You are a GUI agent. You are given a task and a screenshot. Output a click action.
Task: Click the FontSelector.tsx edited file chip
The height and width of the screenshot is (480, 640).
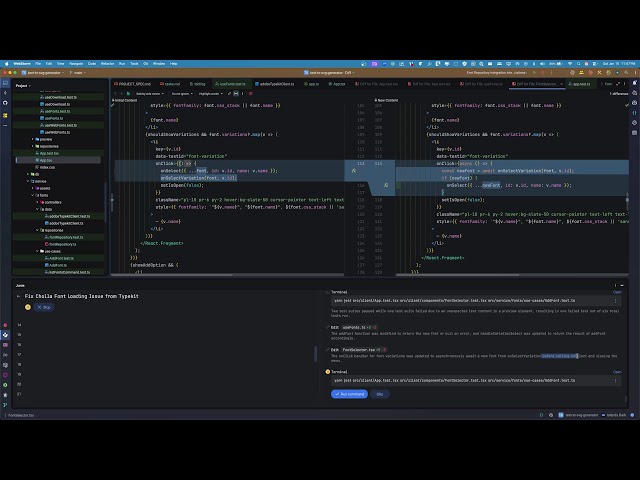click(364, 350)
